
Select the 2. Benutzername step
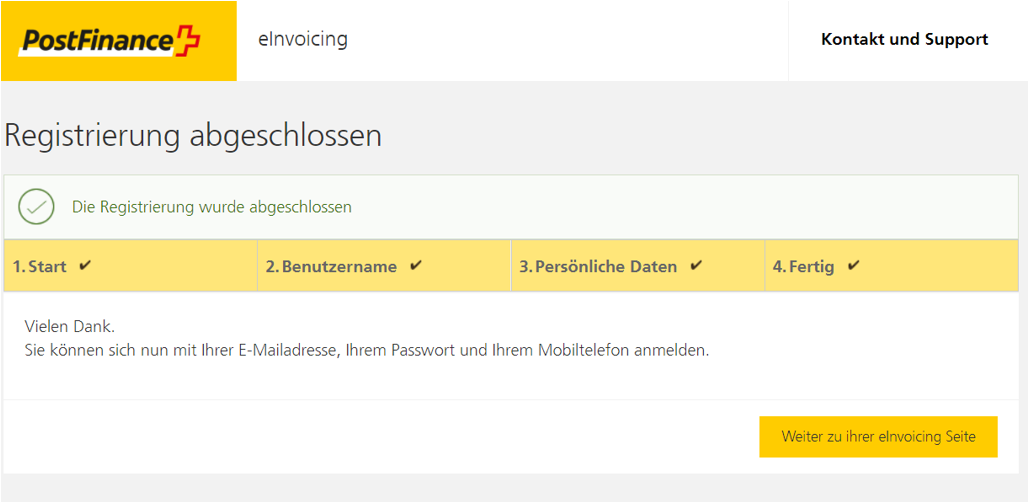(x=384, y=266)
